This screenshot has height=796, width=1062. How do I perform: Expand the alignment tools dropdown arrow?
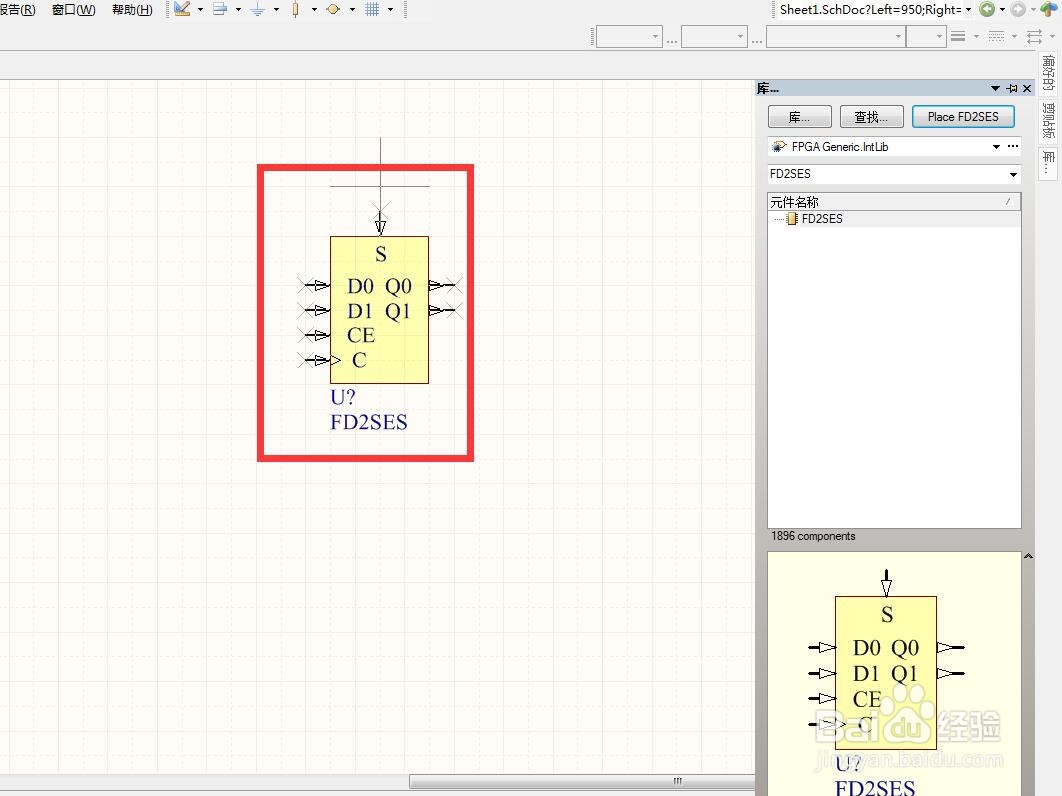tap(238, 9)
